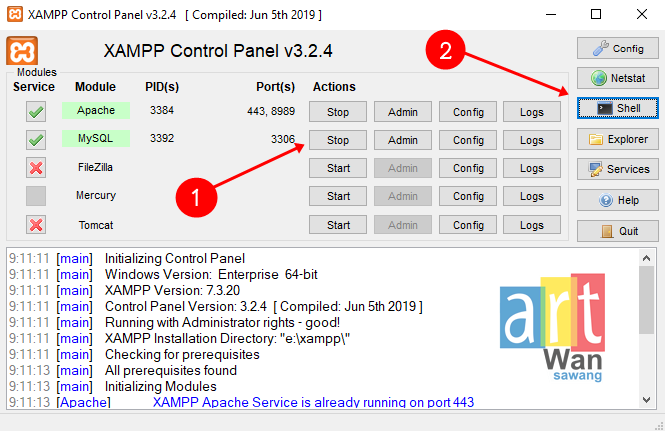Select the MySQL module label
This screenshot has width=665, height=431.
96,138
